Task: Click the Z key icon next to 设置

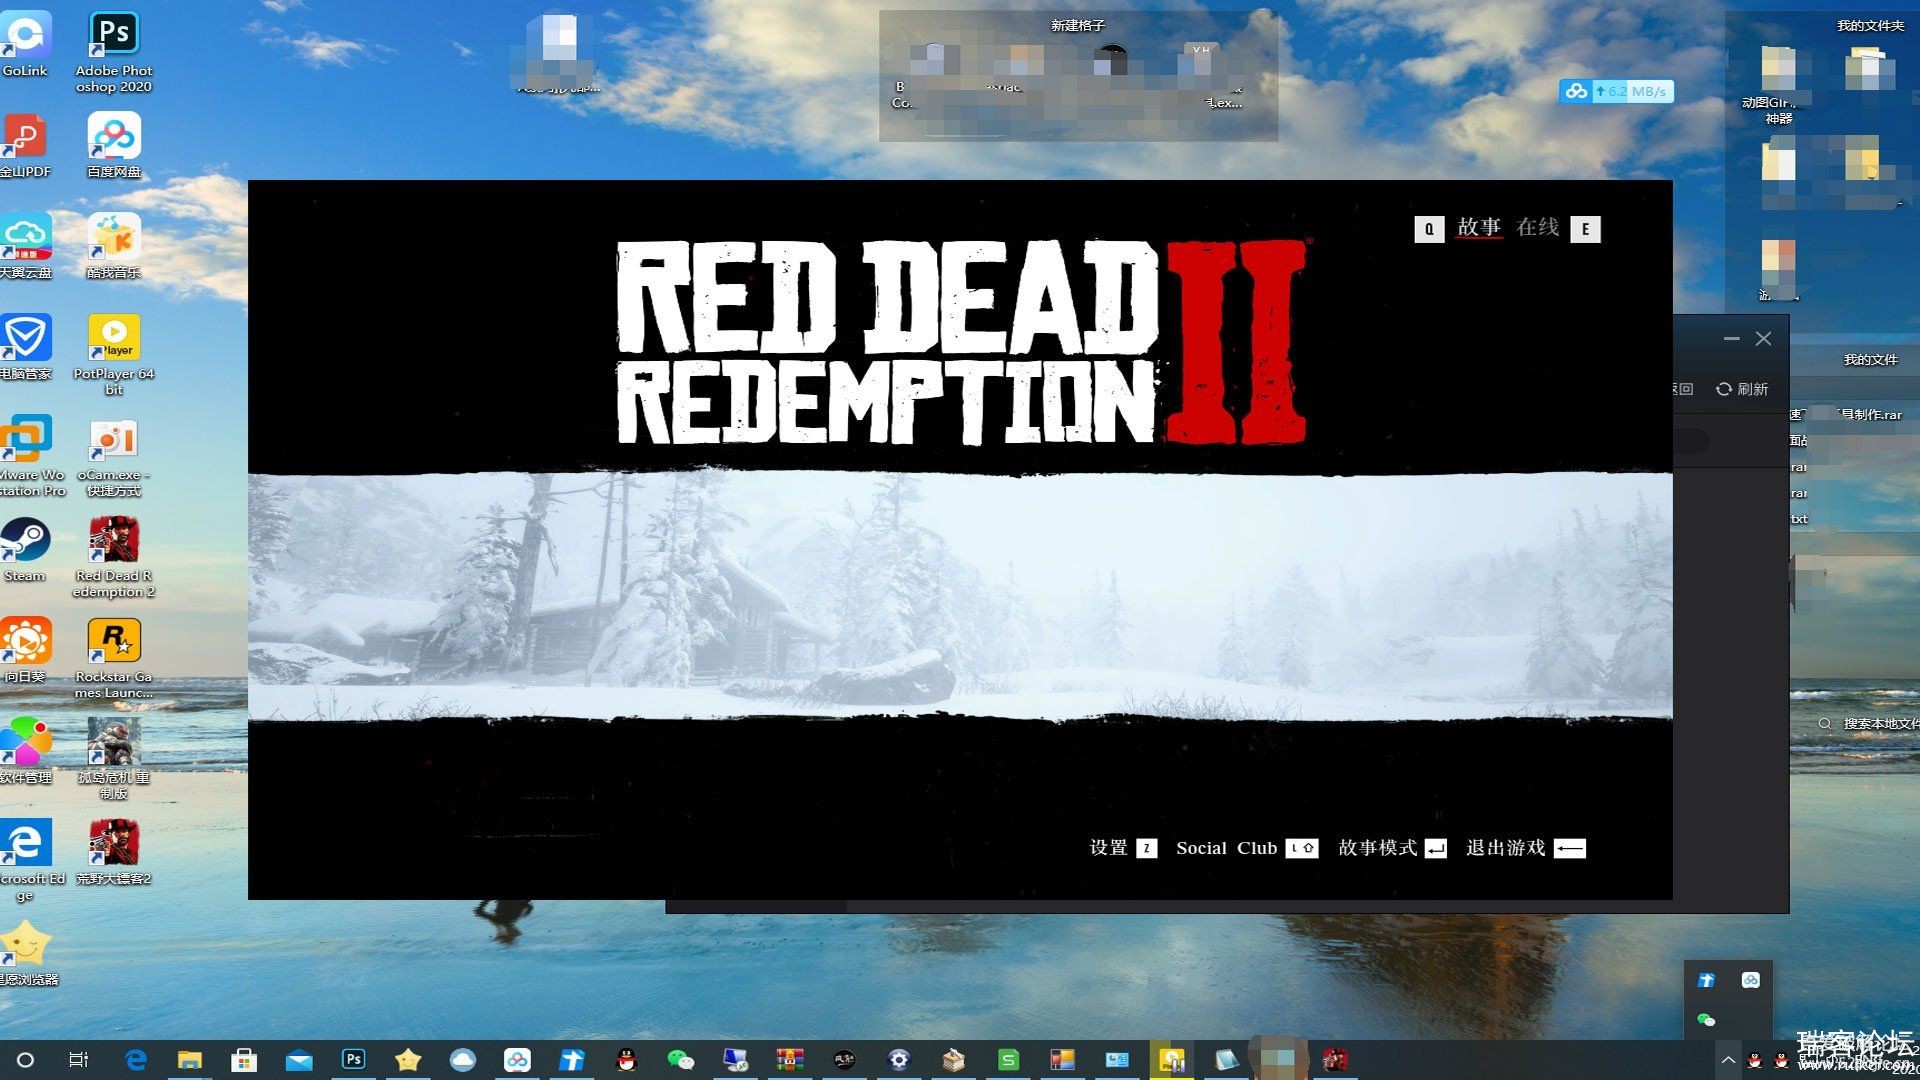Action: point(1147,848)
